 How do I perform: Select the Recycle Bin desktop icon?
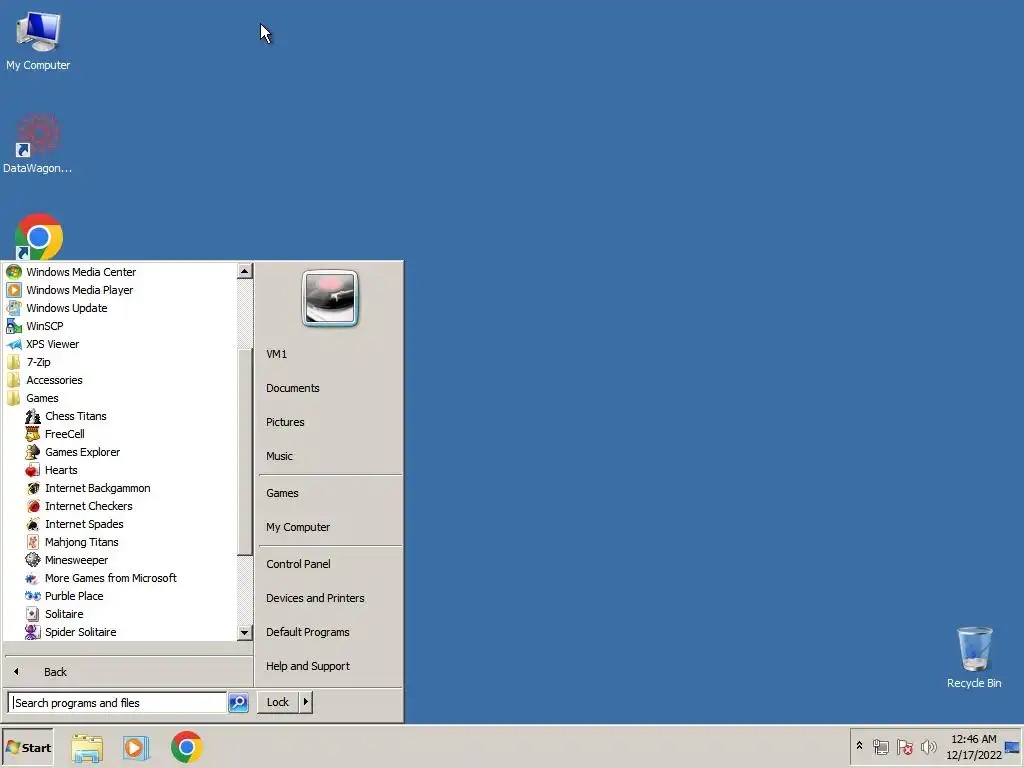tap(974, 657)
